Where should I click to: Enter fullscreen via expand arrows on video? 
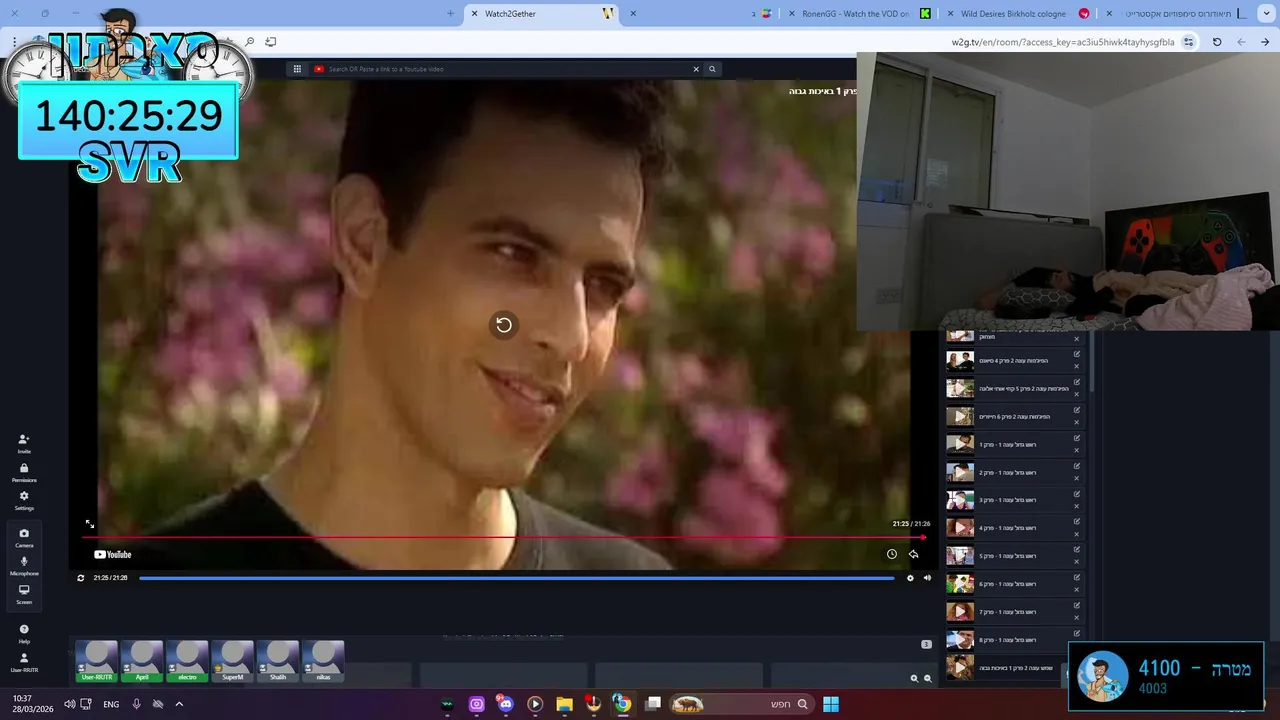(89, 524)
